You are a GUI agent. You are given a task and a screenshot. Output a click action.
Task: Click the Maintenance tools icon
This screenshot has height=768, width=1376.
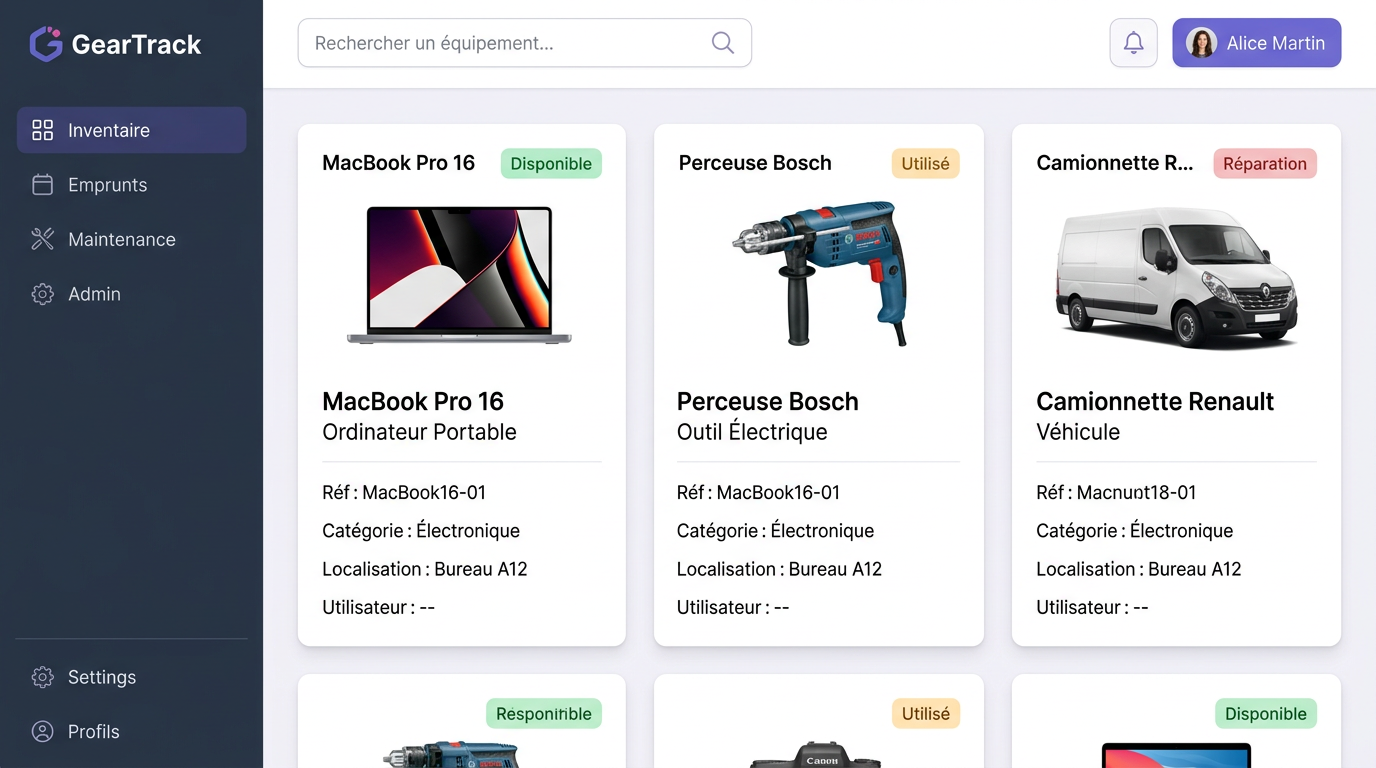(x=42, y=239)
